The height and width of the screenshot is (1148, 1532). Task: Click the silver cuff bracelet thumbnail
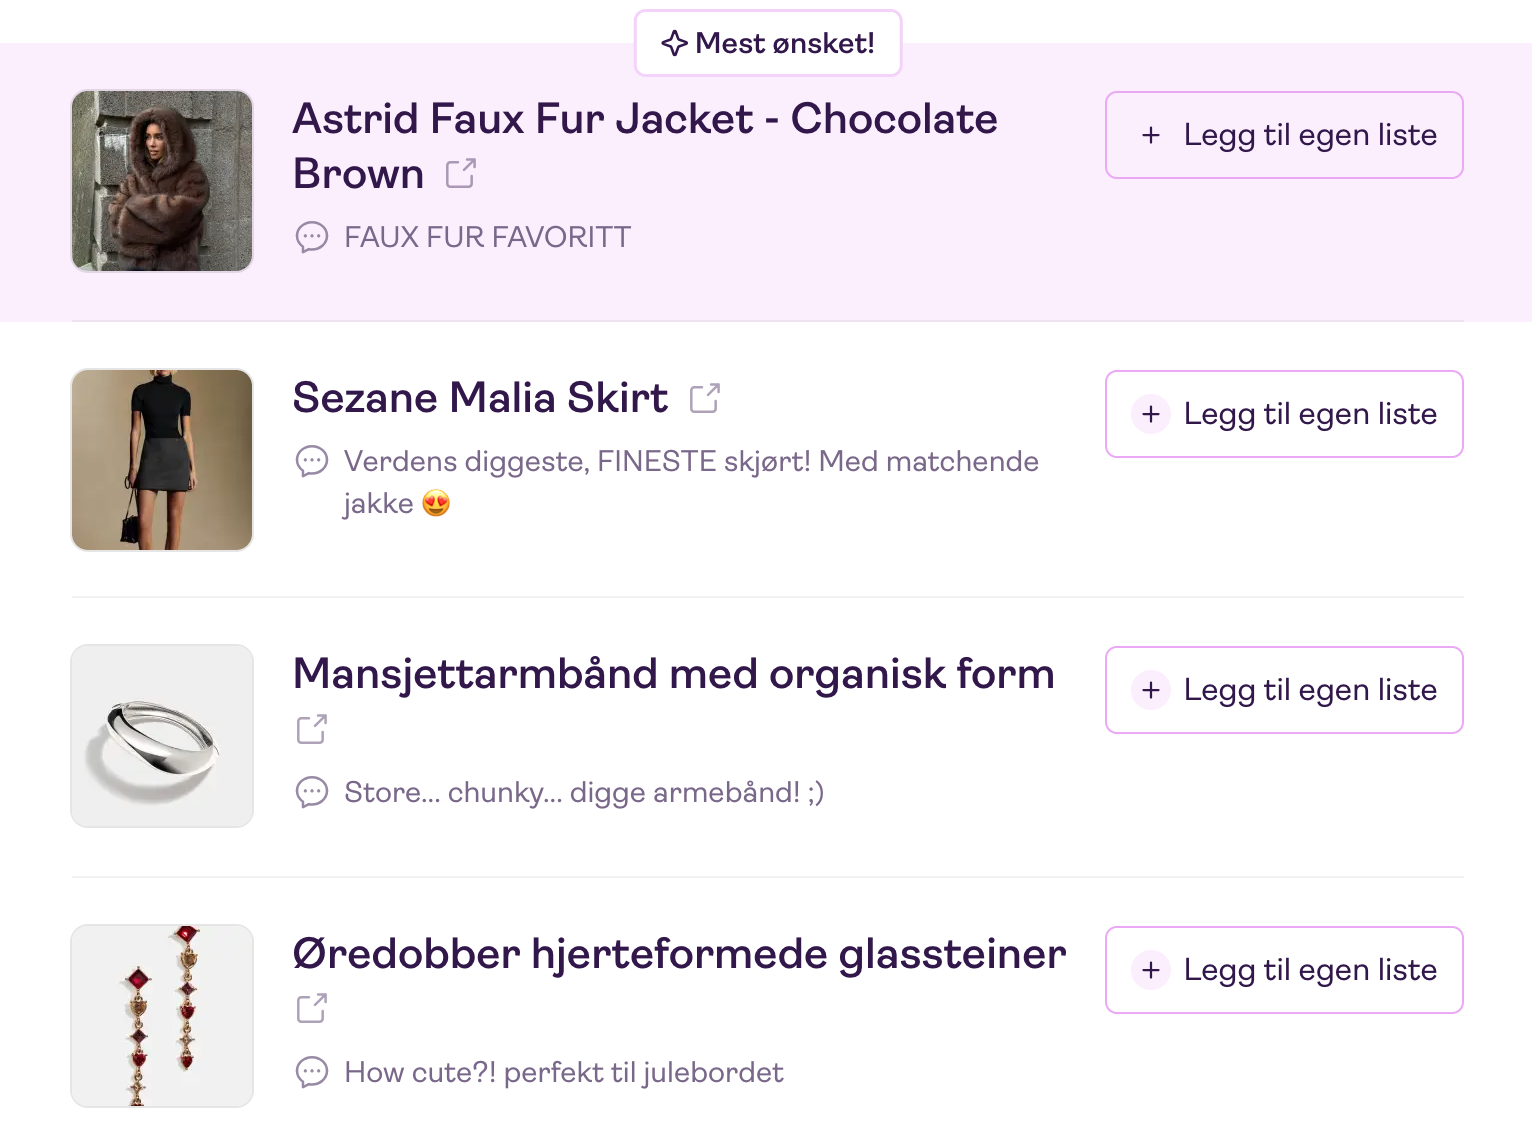click(x=162, y=736)
